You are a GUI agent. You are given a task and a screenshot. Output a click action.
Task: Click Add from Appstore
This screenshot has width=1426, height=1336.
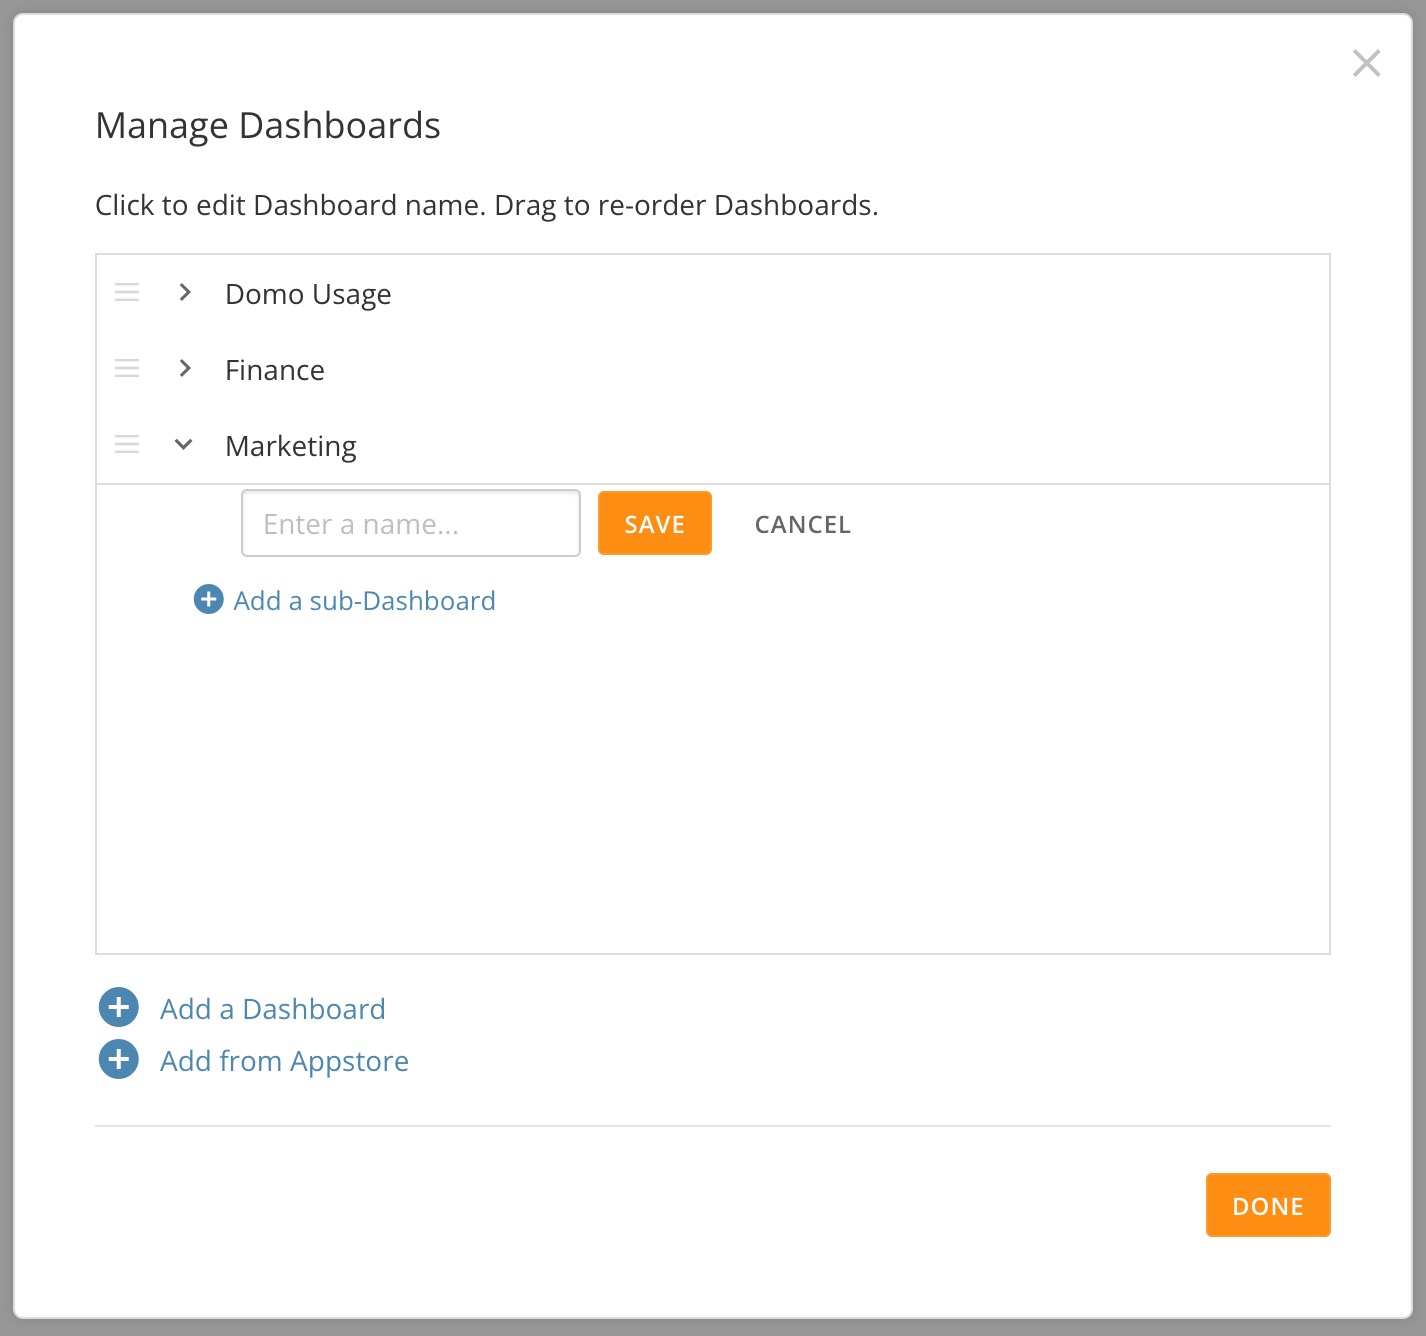click(x=283, y=1060)
